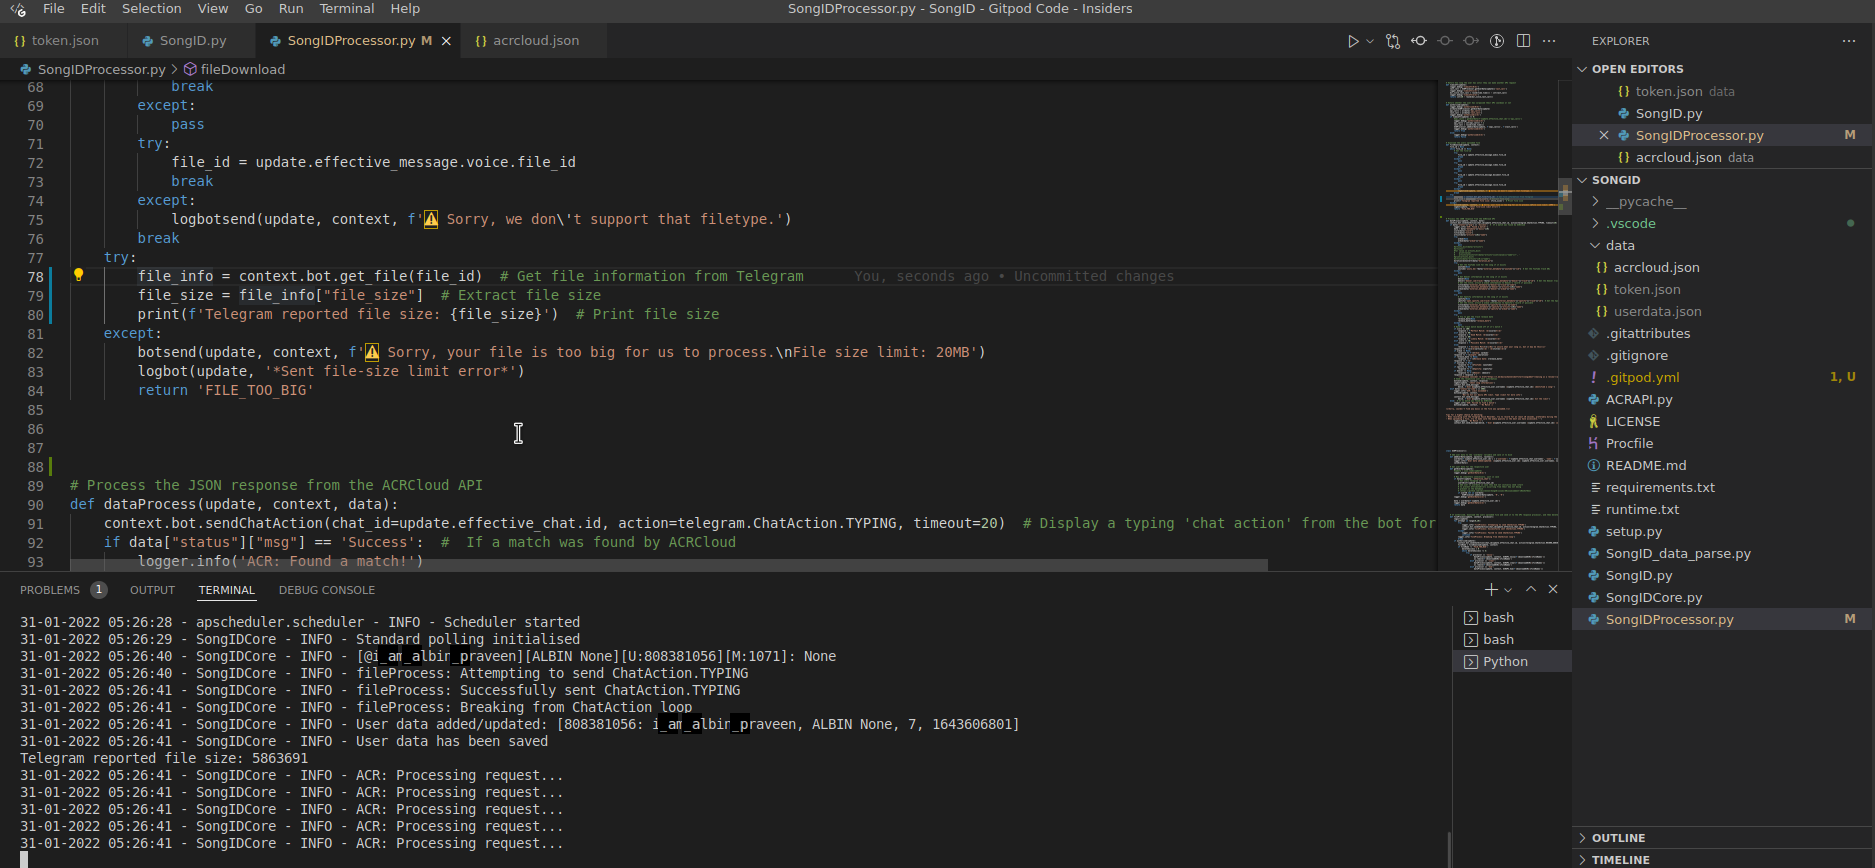Open the terminal launch profile dropdown
This screenshot has height=868, width=1875.
point(1508,590)
